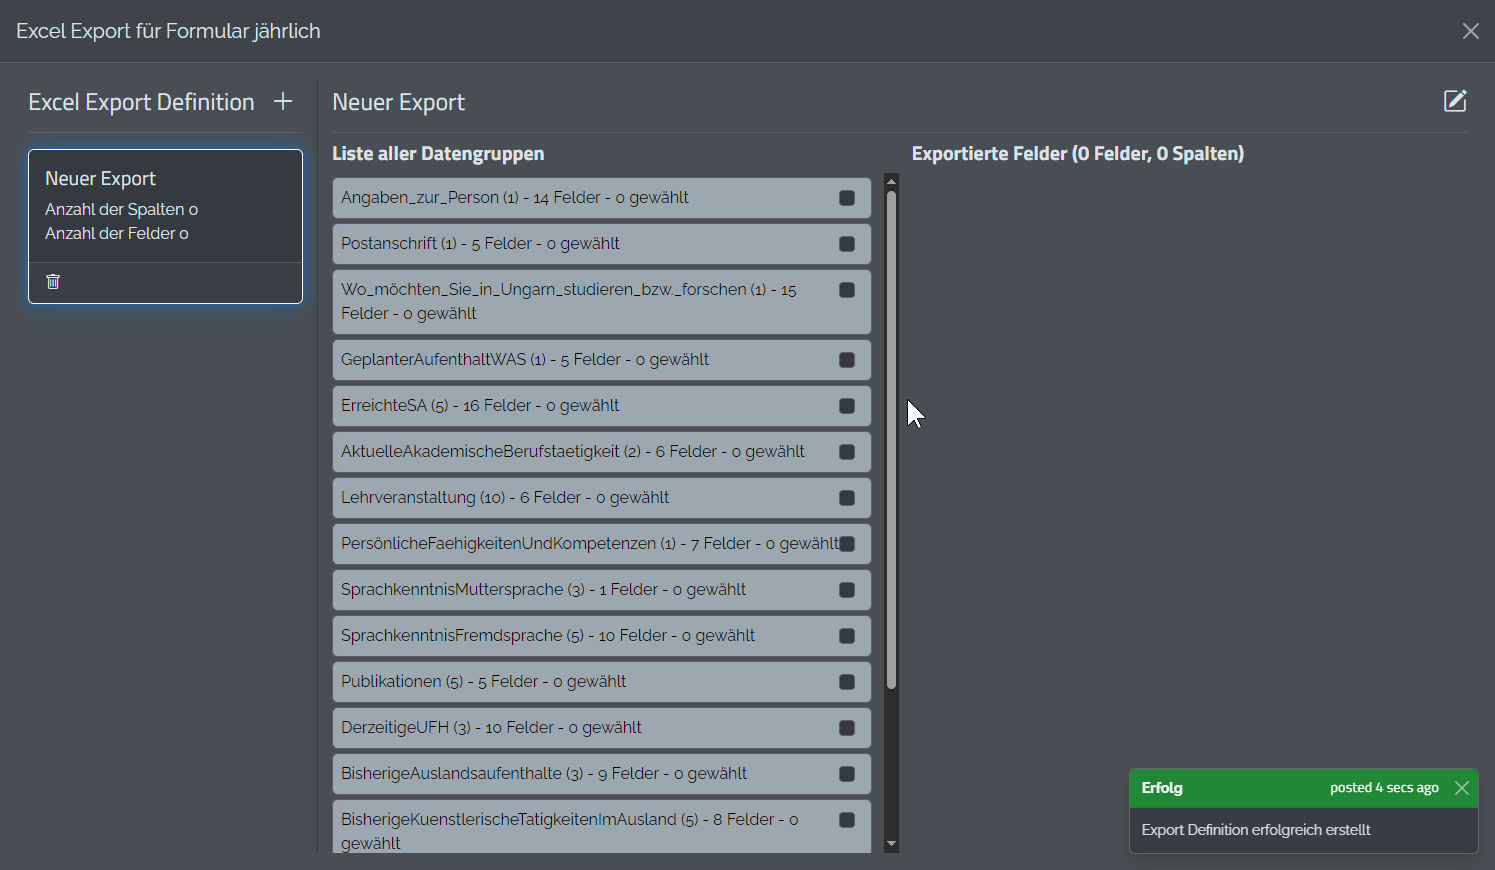Image resolution: width=1495 pixels, height=870 pixels.
Task: Open edit mode using the pencil icon
Action: pos(1456,100)
